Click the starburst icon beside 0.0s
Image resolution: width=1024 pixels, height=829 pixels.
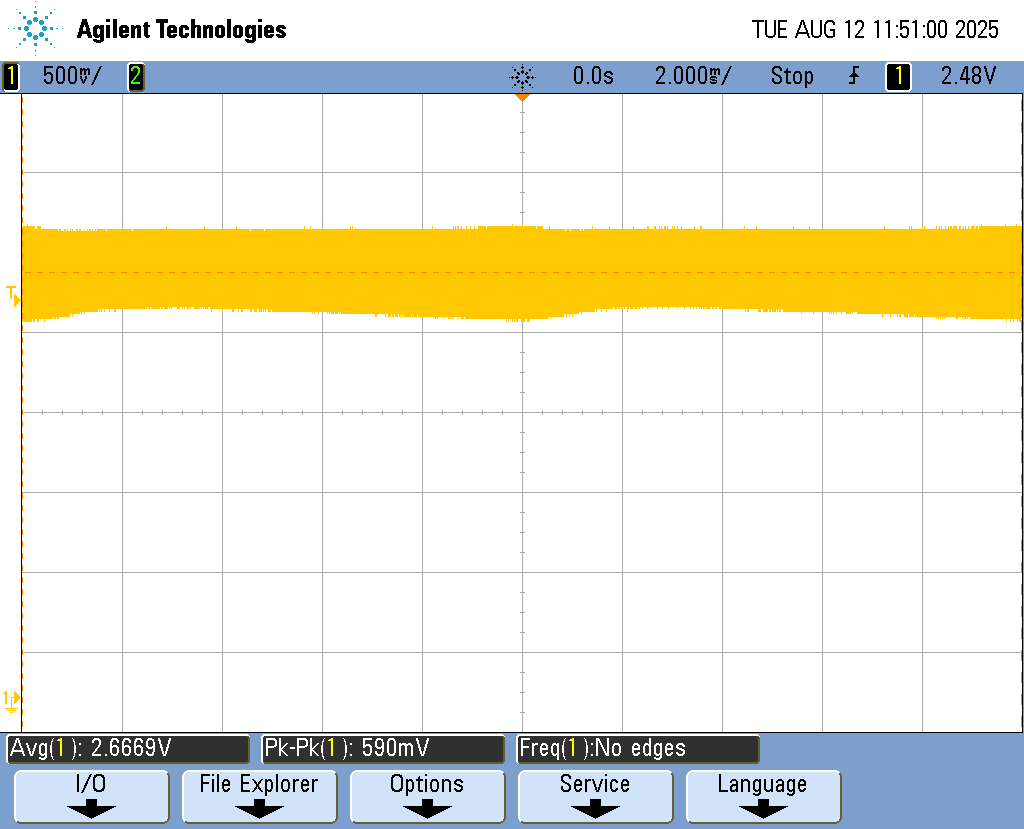(x=522, y=76)
